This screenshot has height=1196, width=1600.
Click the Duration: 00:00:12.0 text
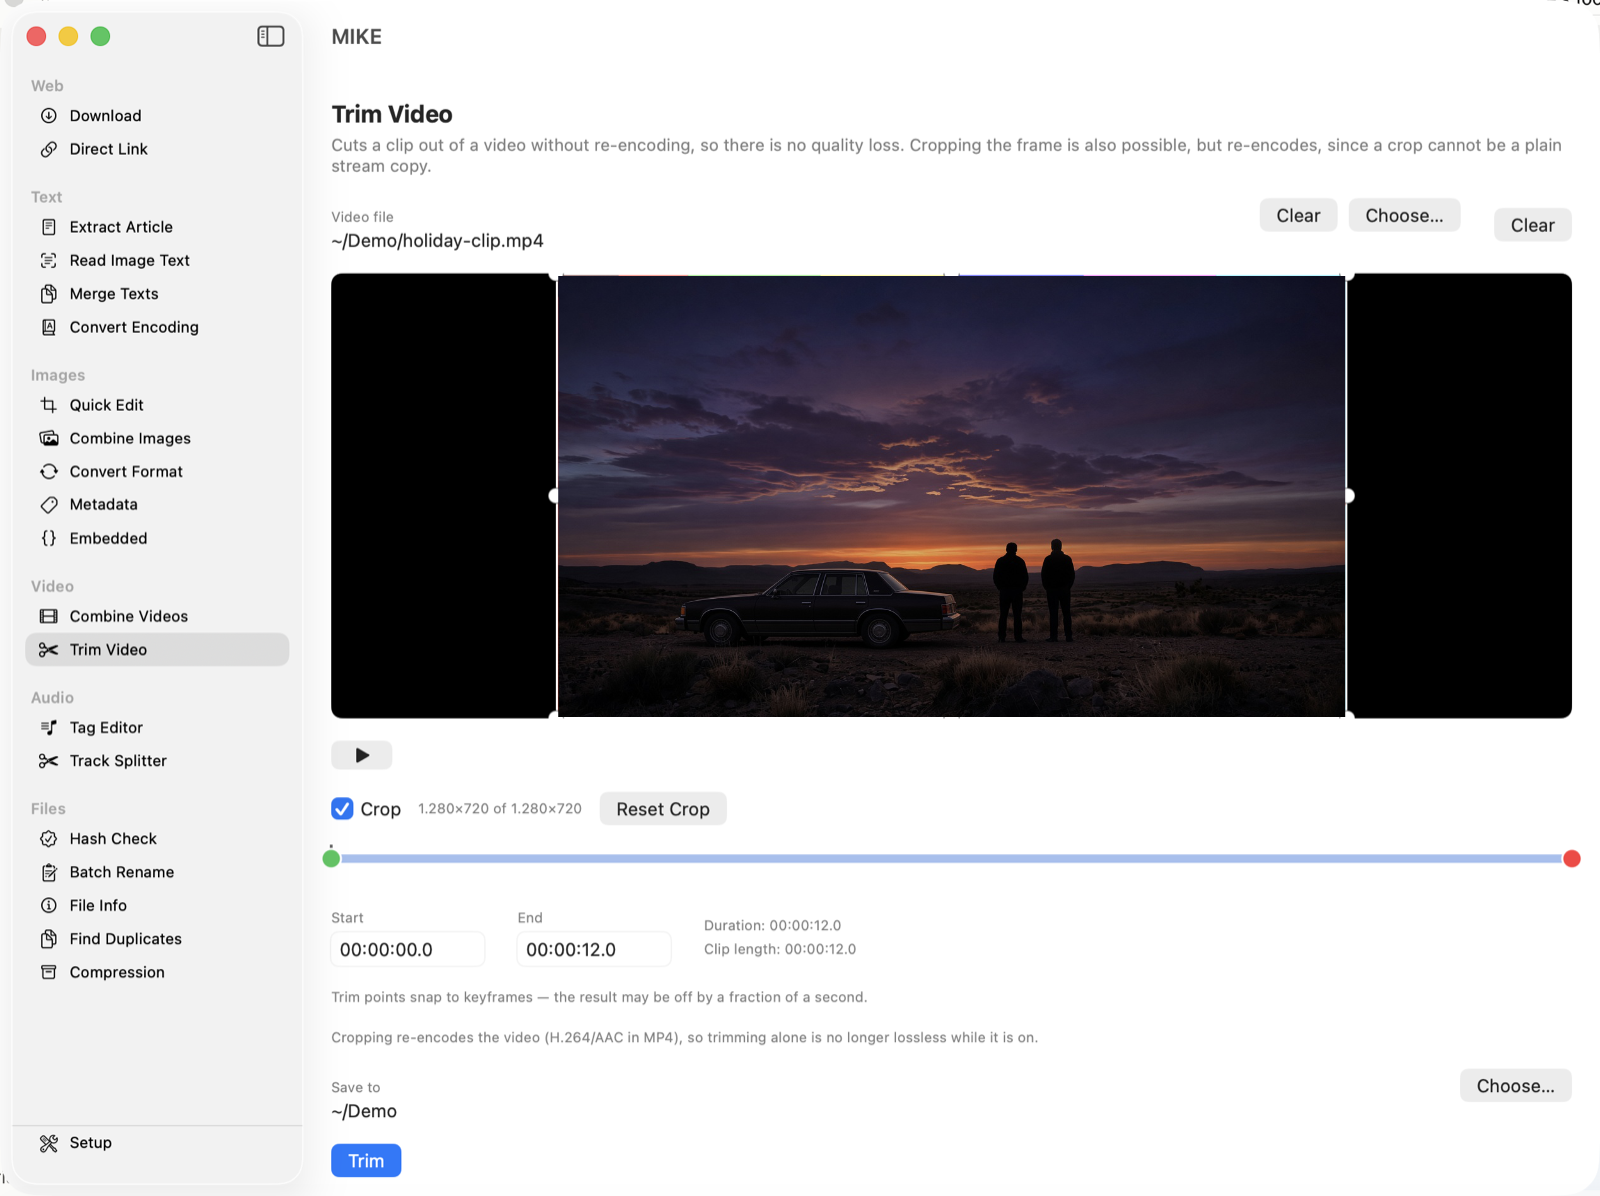[x=772, y=926]
